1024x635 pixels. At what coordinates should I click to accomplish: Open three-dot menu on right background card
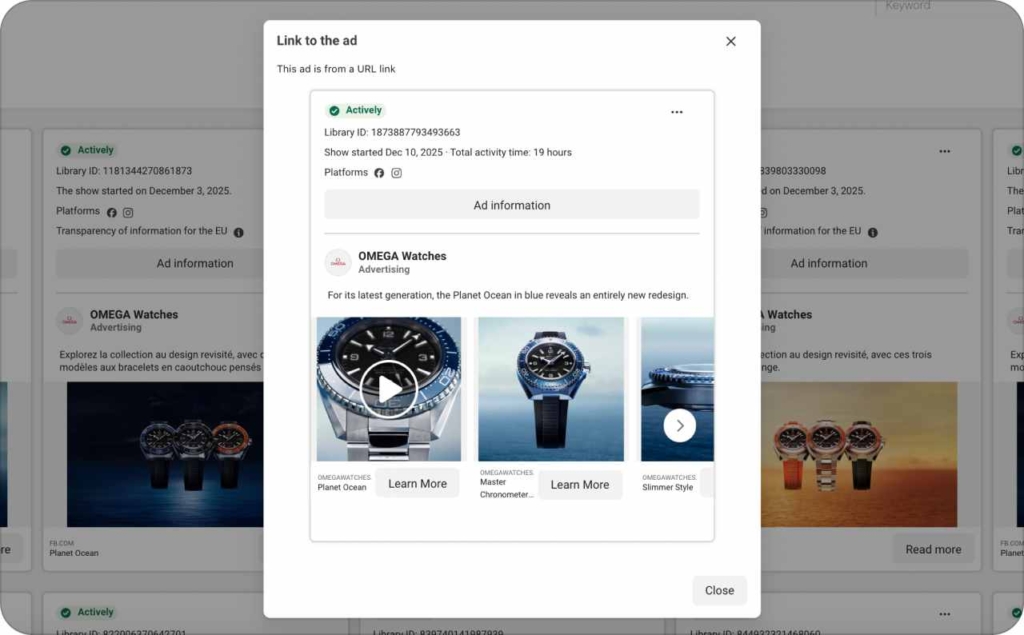(944, 152)
